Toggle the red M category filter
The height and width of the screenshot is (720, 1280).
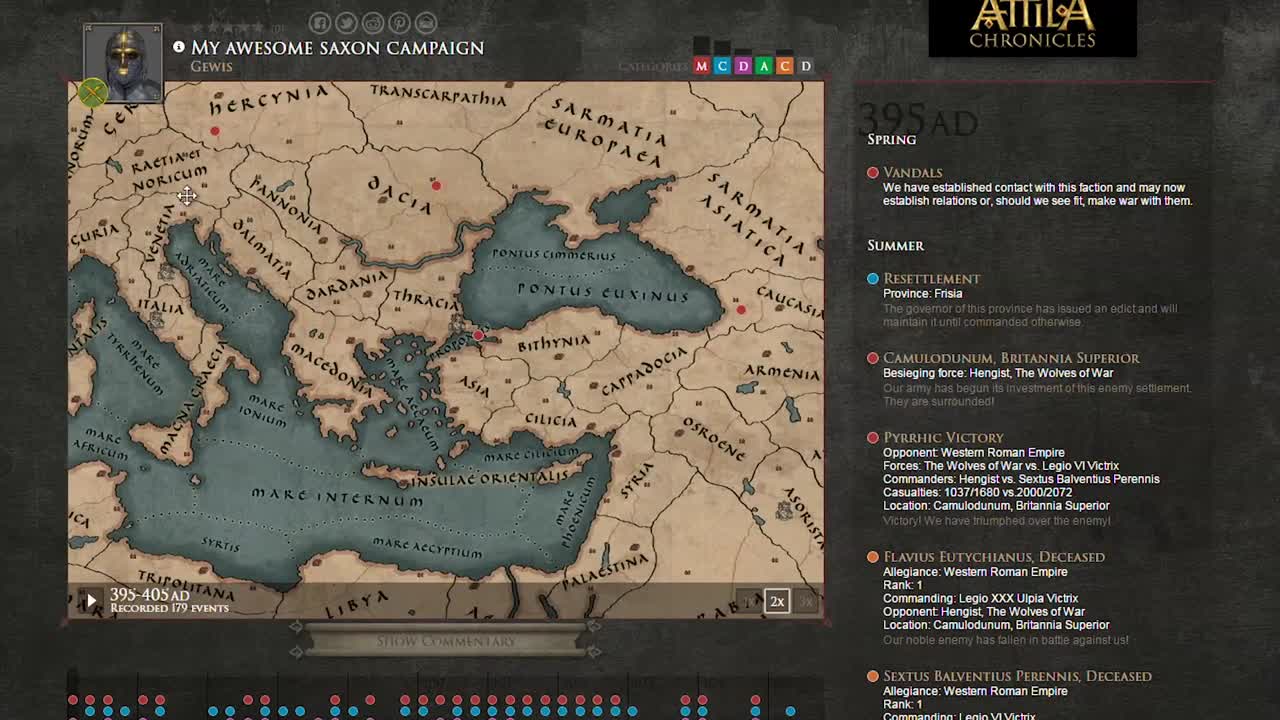point(701,66)
